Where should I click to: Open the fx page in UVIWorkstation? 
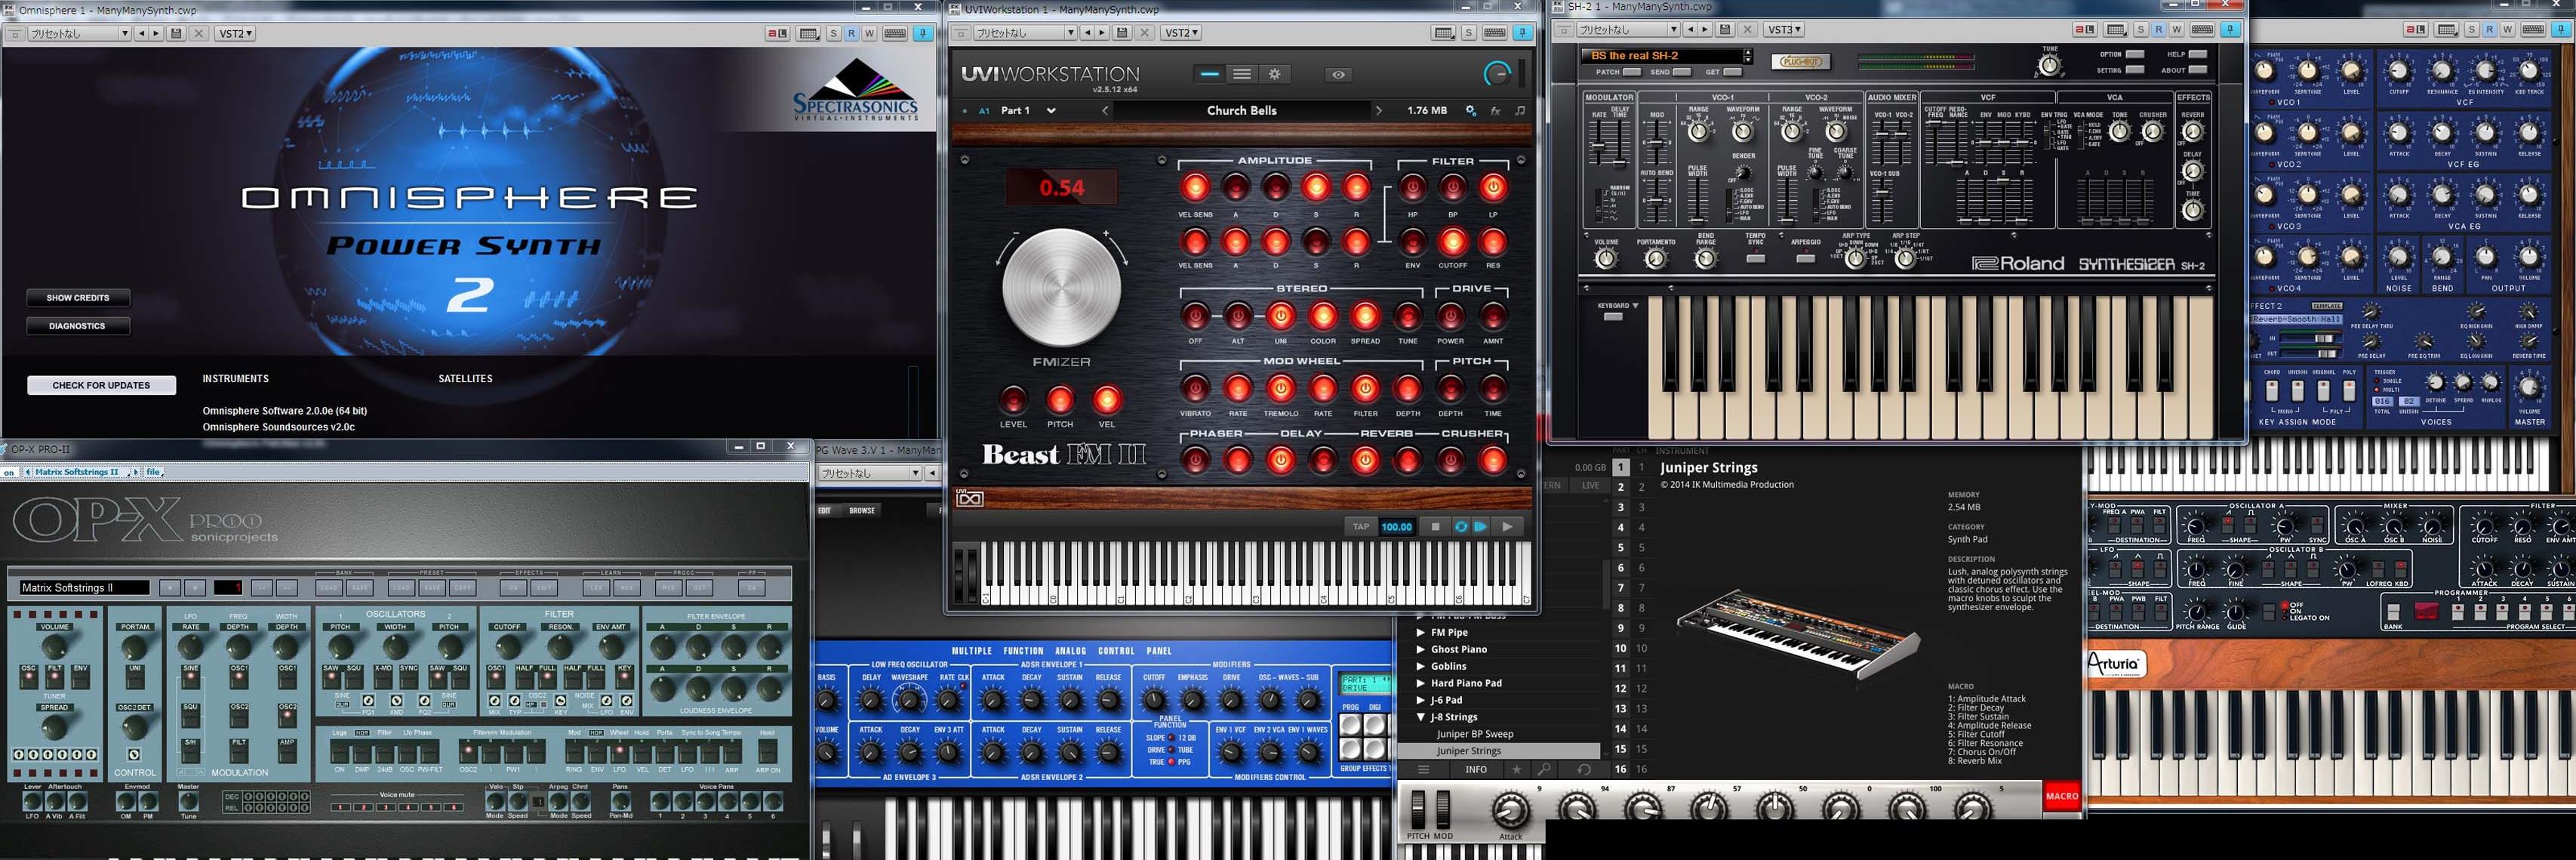(x=1496, y=111)
